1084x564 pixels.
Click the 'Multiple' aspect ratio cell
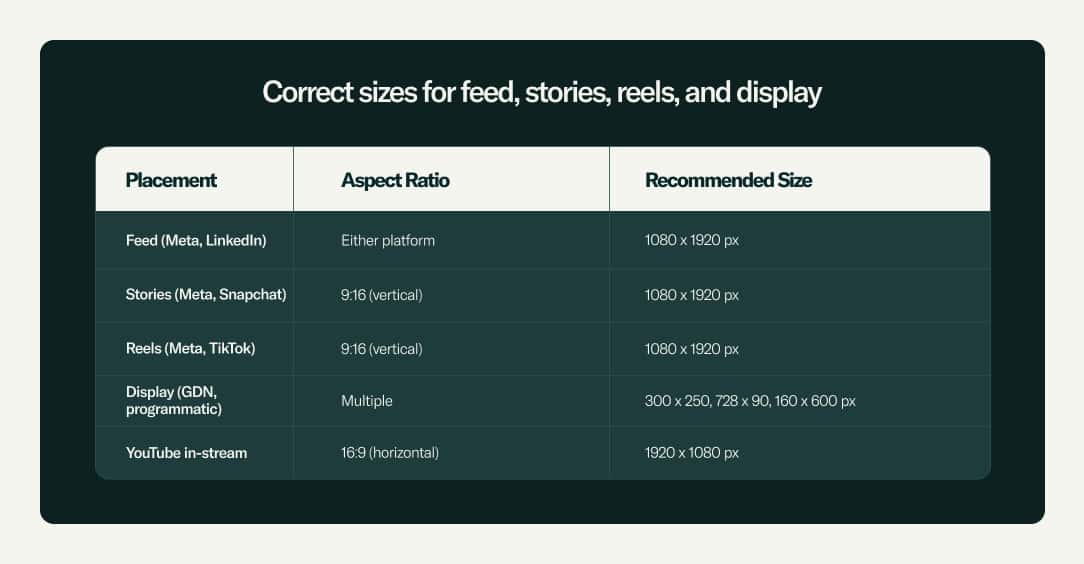(367, 401)
